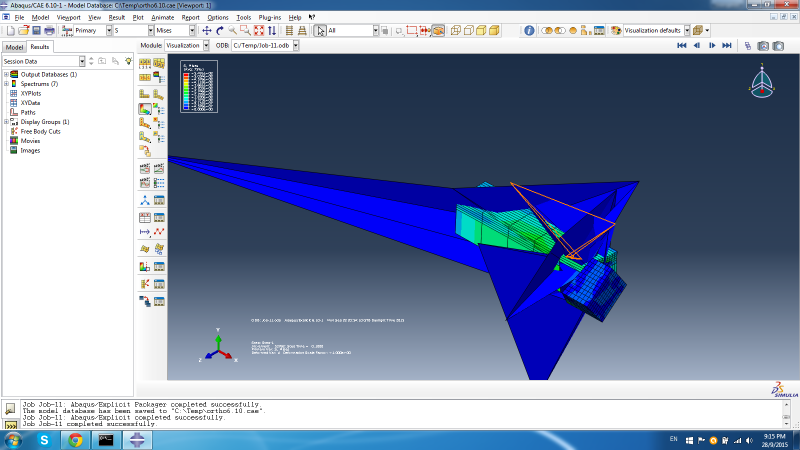Print the current viewport

tap(49, 31)
